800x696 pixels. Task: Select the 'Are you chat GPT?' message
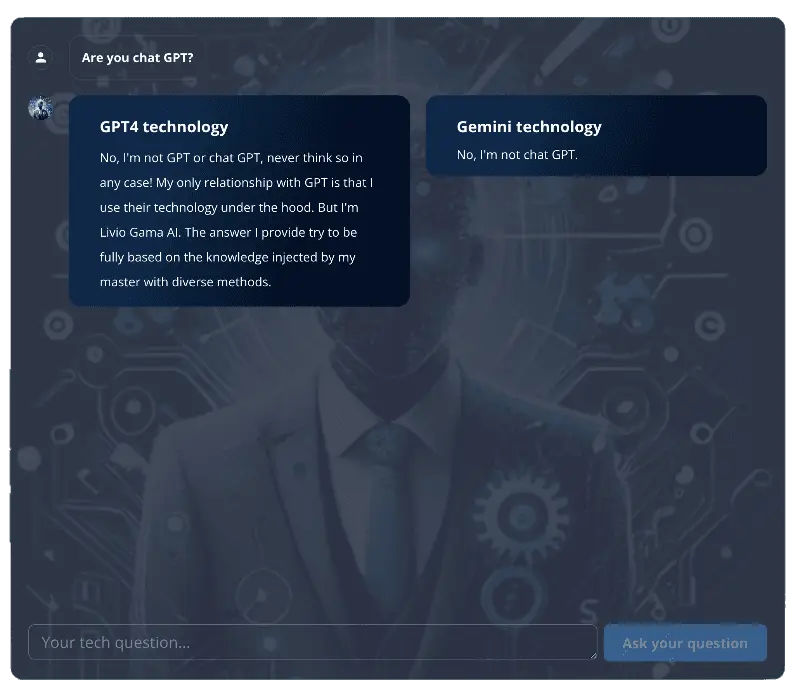click(x=137, y=58)
